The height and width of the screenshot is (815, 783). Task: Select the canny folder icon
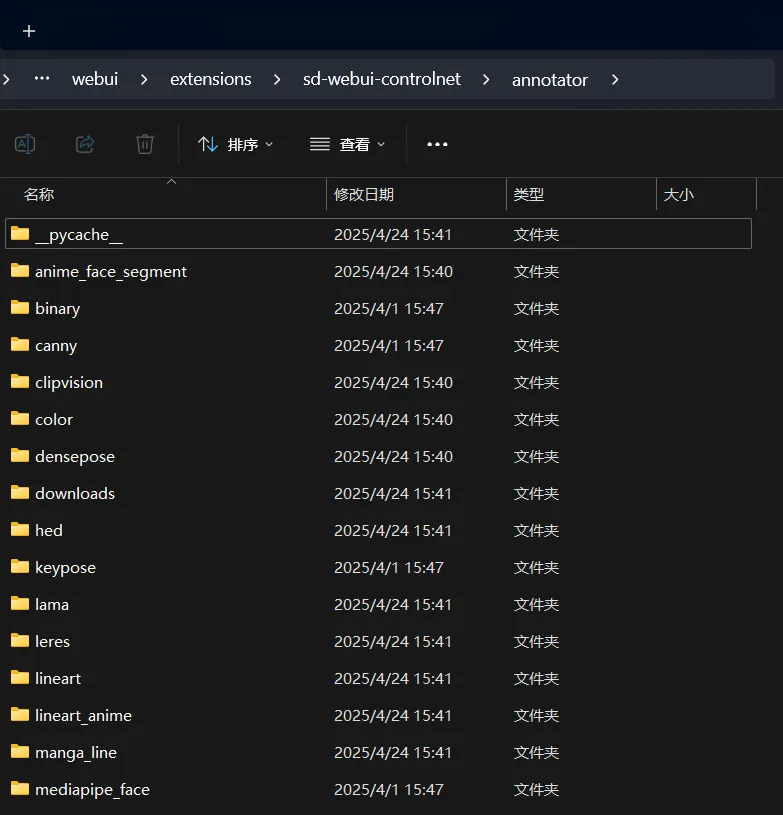20,345
